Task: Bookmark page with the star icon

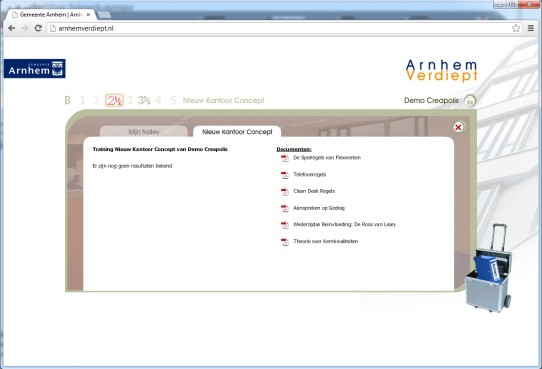Action: (516, 28)
